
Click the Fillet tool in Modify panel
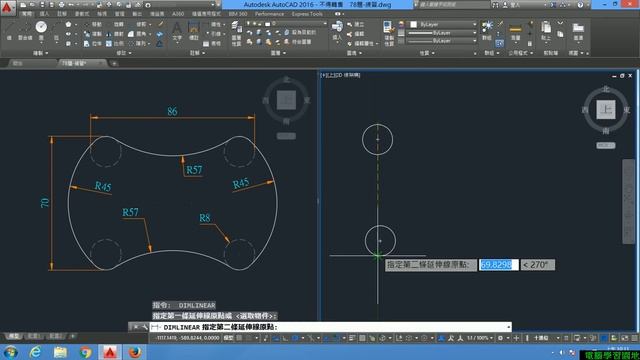pyautogui.click(x=137, y=34)
